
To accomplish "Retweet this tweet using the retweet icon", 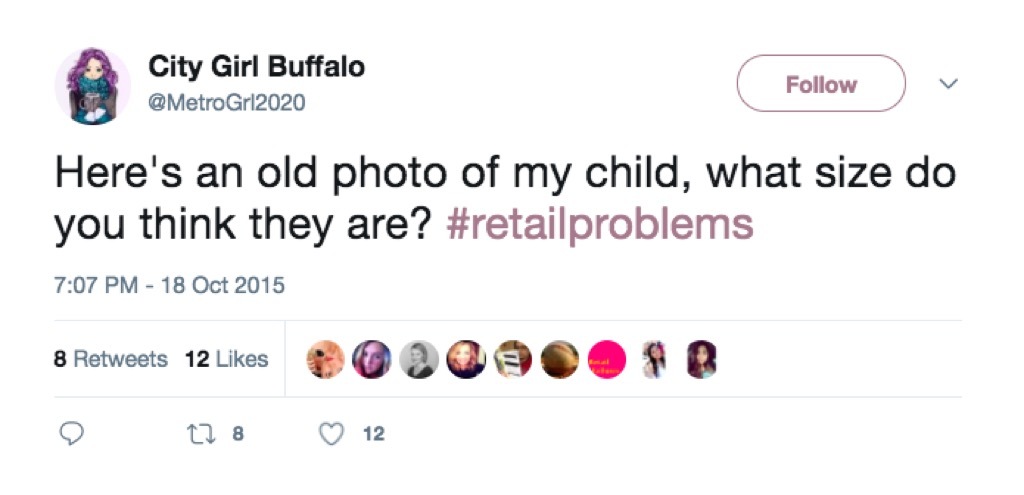I will tap(197, 434).
